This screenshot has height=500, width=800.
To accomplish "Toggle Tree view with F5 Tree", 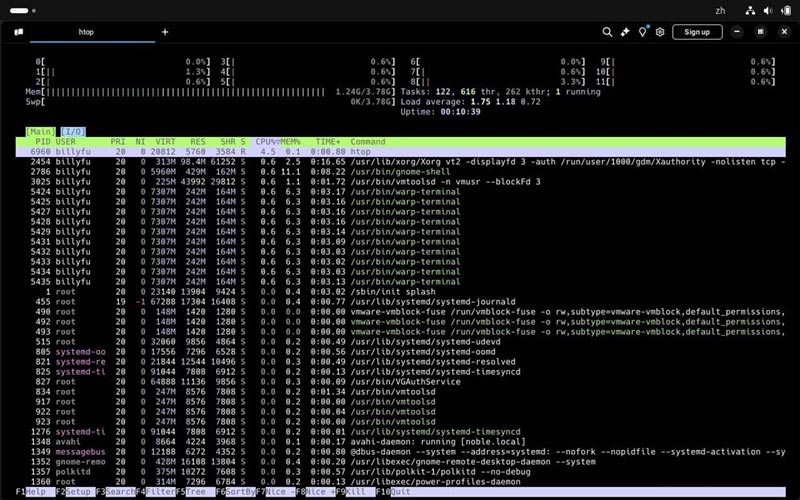I will [195, 493].
